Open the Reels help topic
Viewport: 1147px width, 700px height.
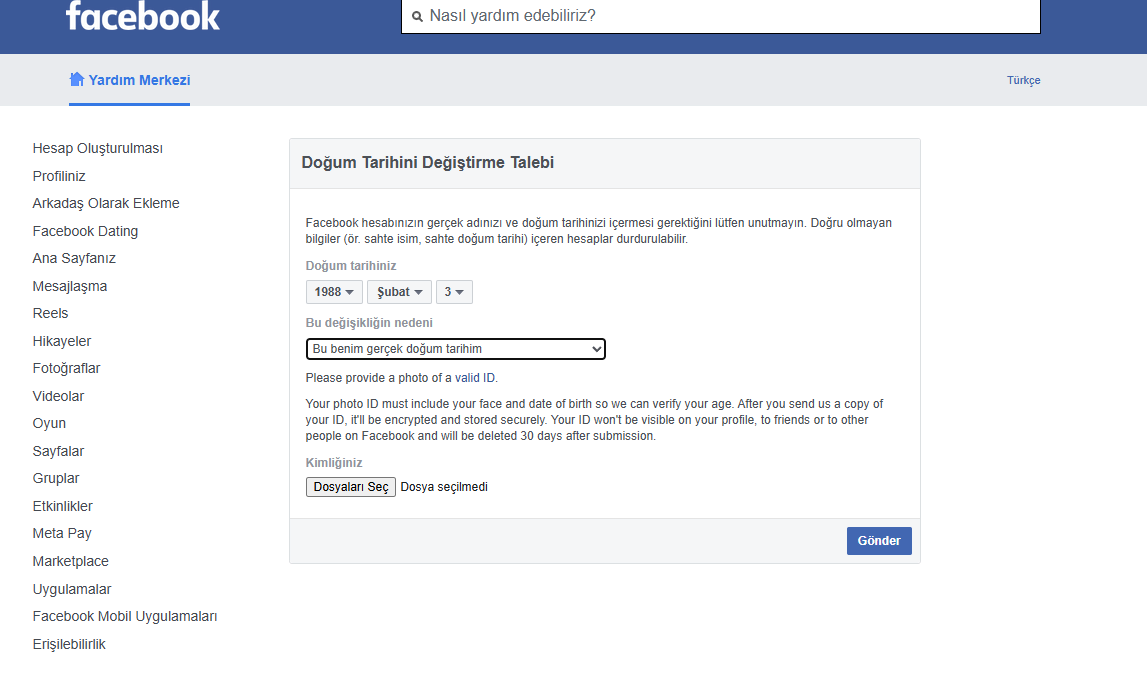50,313
